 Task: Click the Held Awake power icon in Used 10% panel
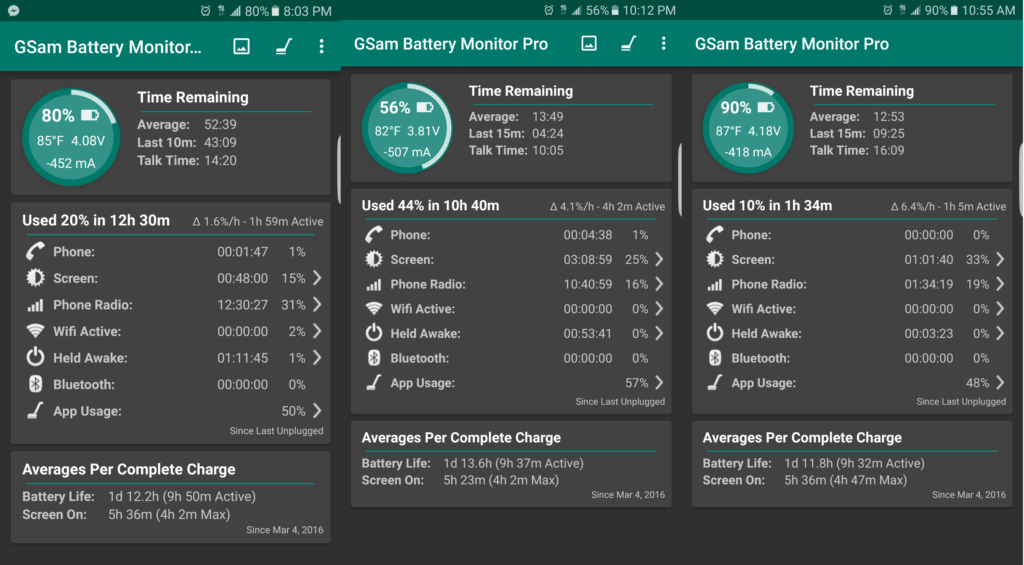tap(714, 333)
